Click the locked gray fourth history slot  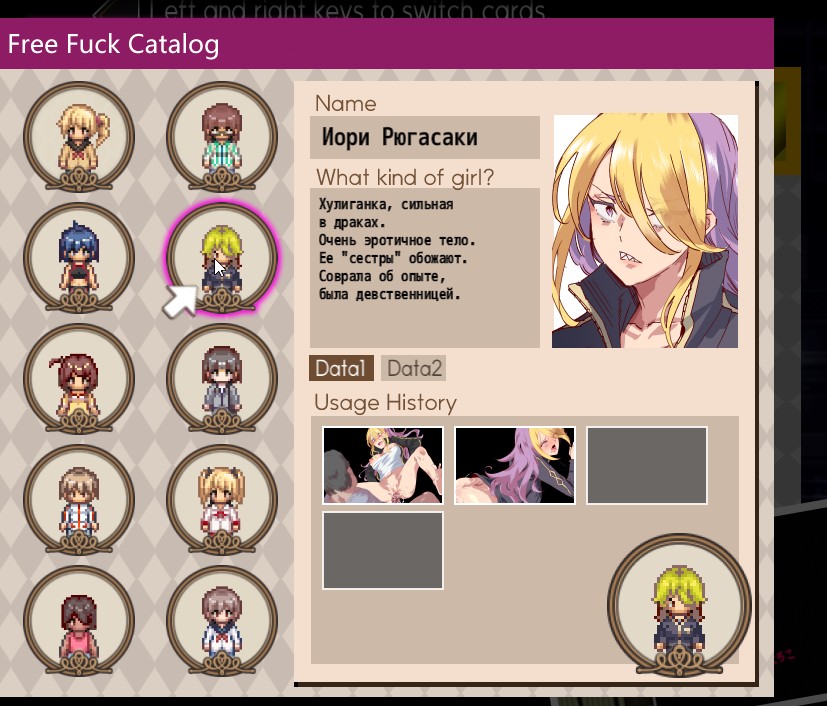383,550
